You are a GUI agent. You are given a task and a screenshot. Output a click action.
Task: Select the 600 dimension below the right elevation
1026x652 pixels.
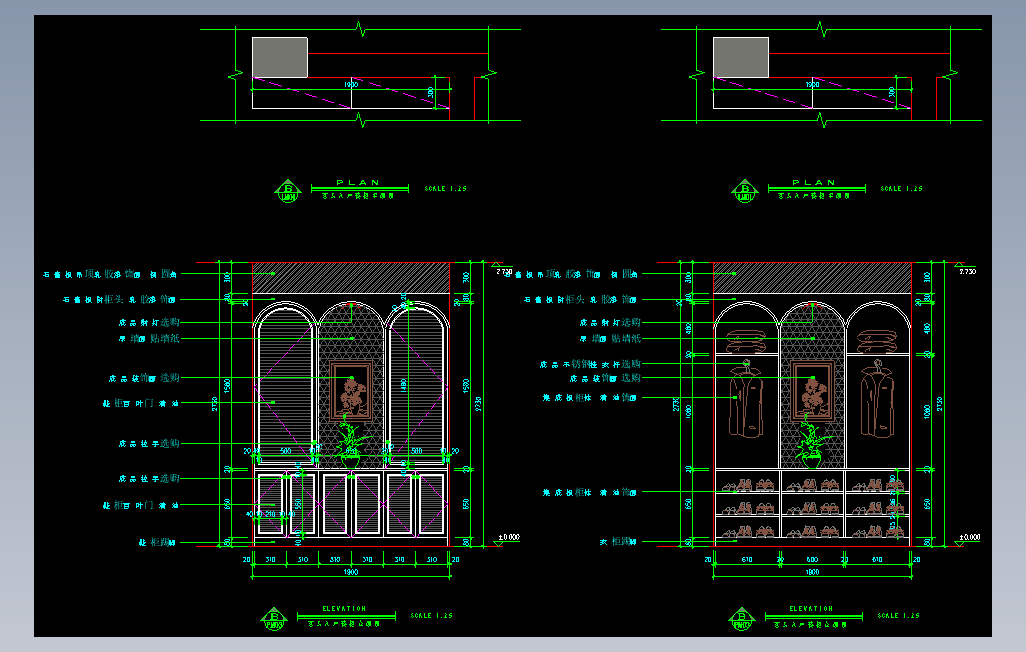click(812, 560)
